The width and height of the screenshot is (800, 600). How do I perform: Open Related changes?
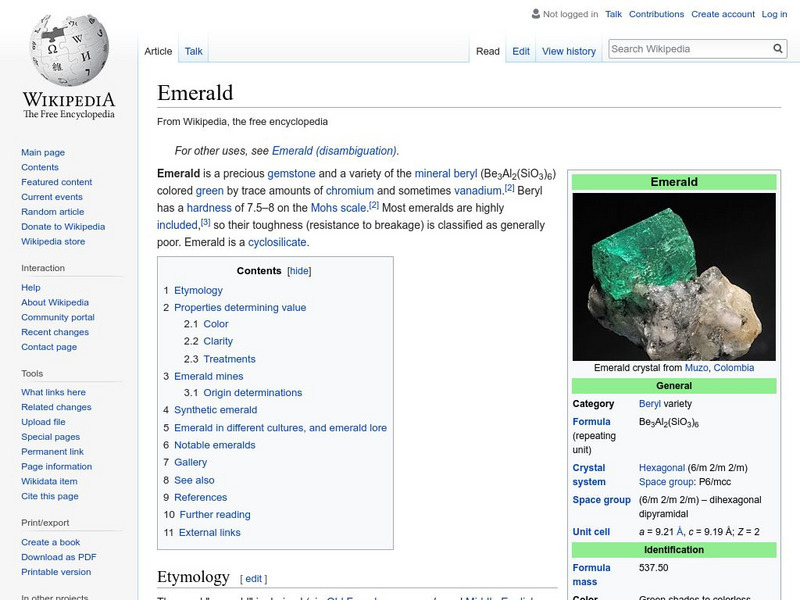56,407
